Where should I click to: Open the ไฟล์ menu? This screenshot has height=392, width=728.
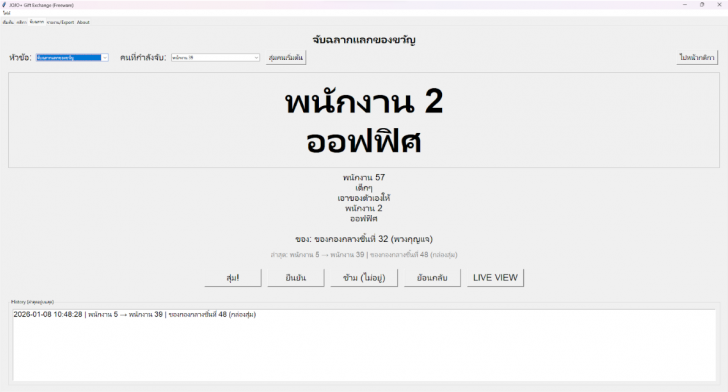6,13
